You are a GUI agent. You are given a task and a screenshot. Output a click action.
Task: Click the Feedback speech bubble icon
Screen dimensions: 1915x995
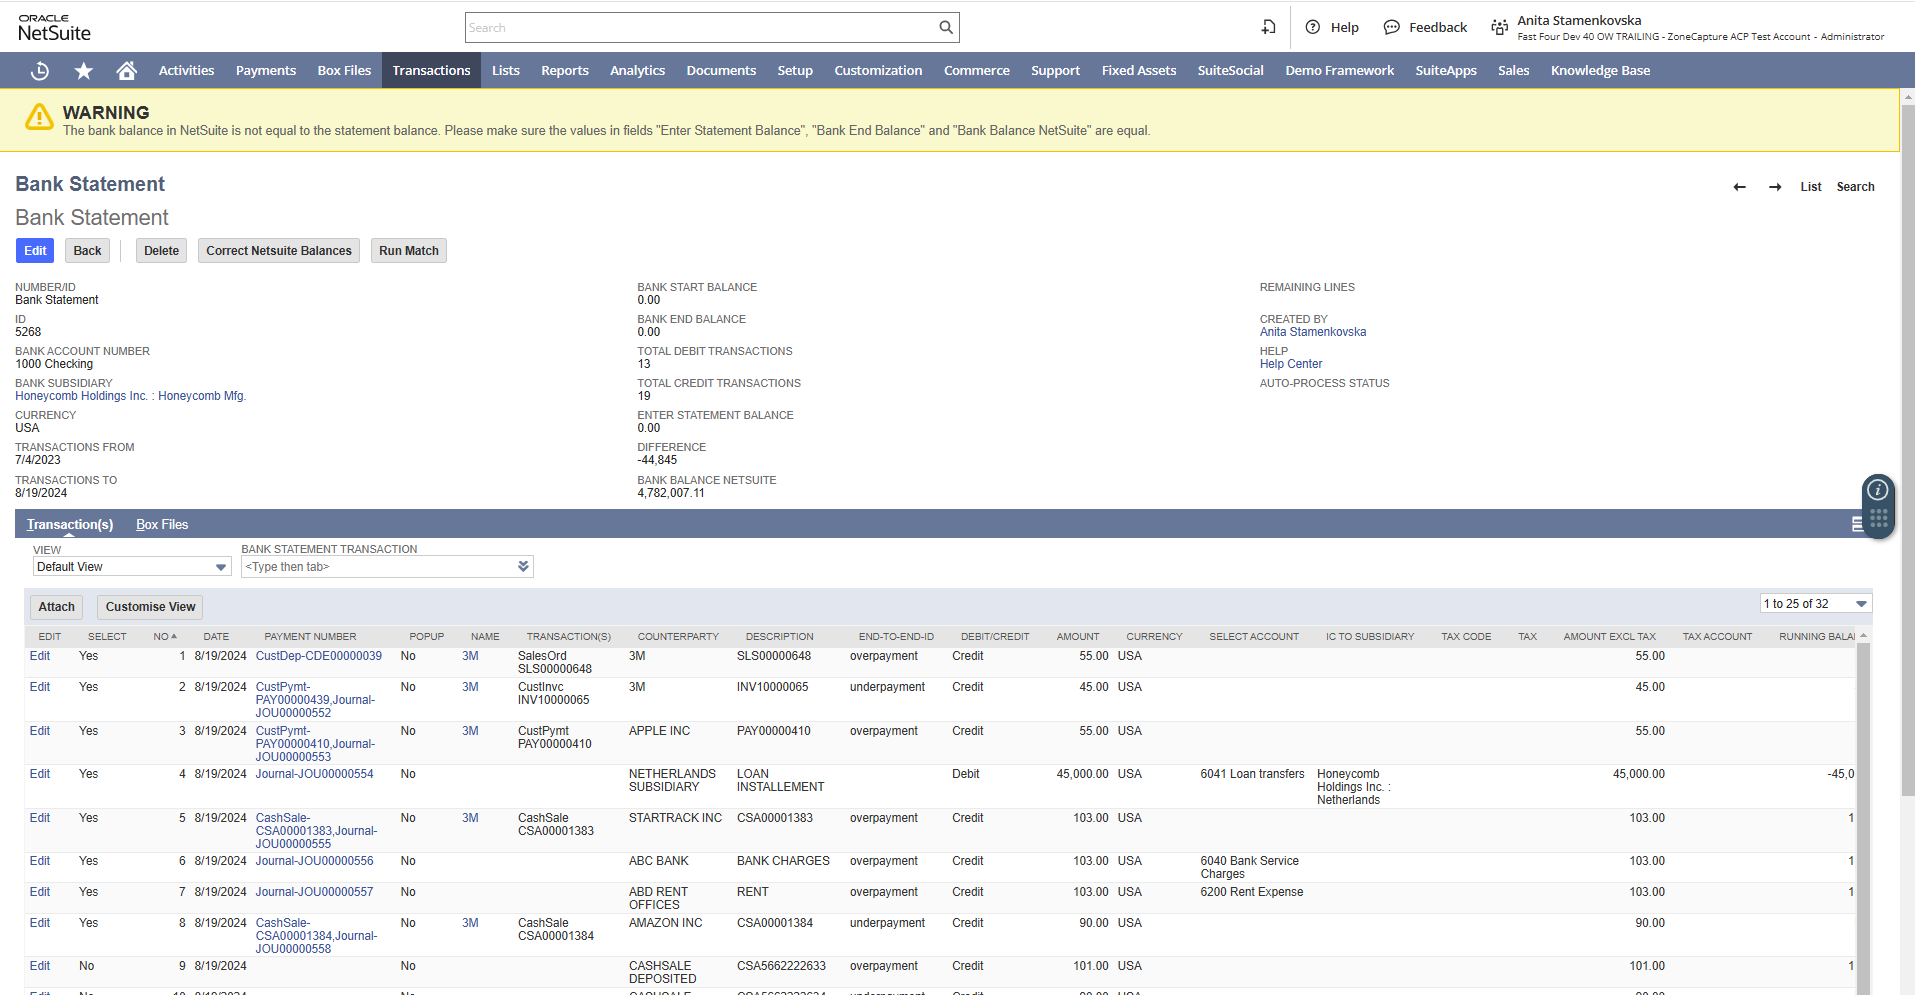pyautogui.click(x=1391, y=27)
